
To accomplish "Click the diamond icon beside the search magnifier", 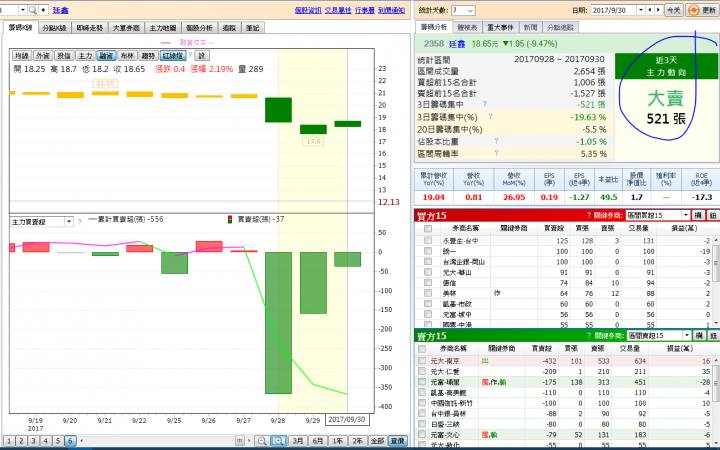I will (x=43, y=10).
